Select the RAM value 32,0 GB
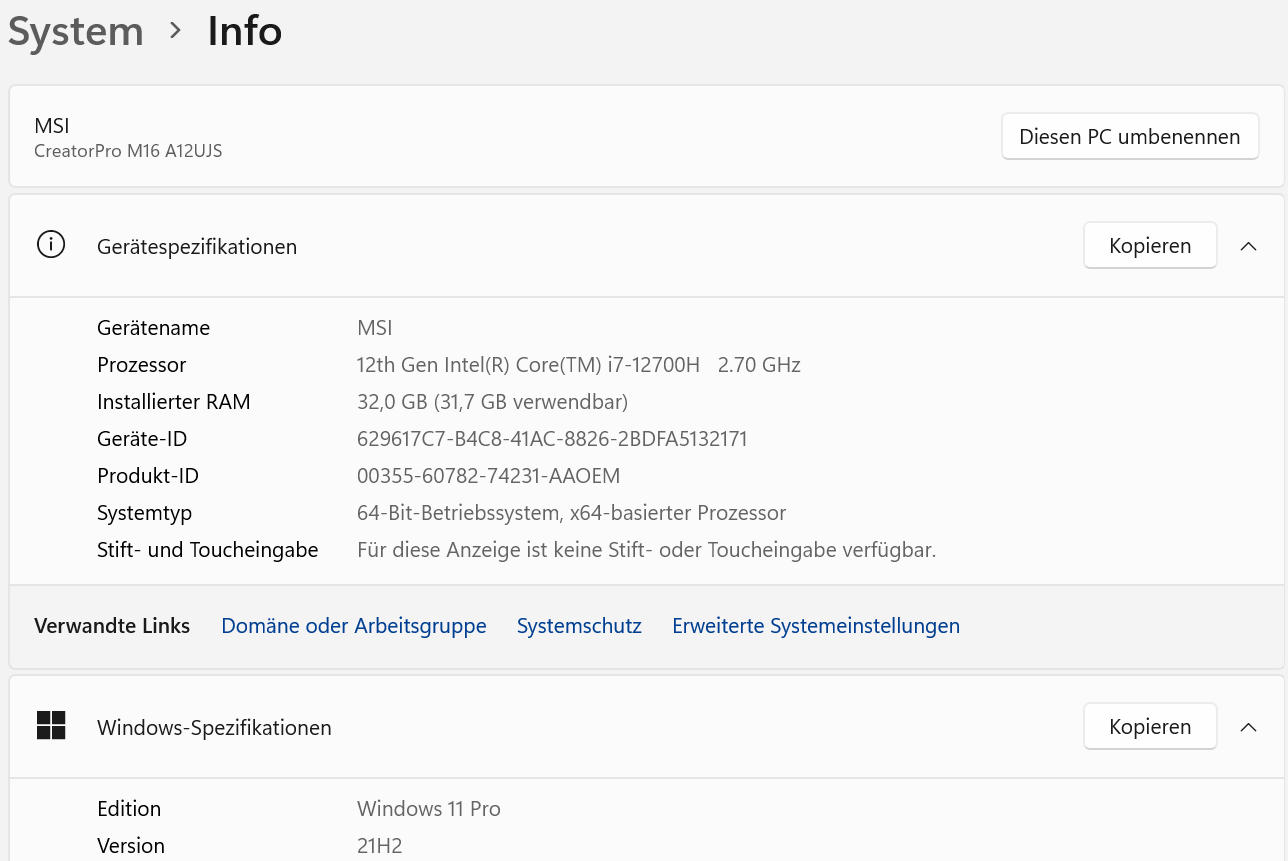Image resolution: width=1288 pixels, height=861 pixels. click(x=492, y=402)
